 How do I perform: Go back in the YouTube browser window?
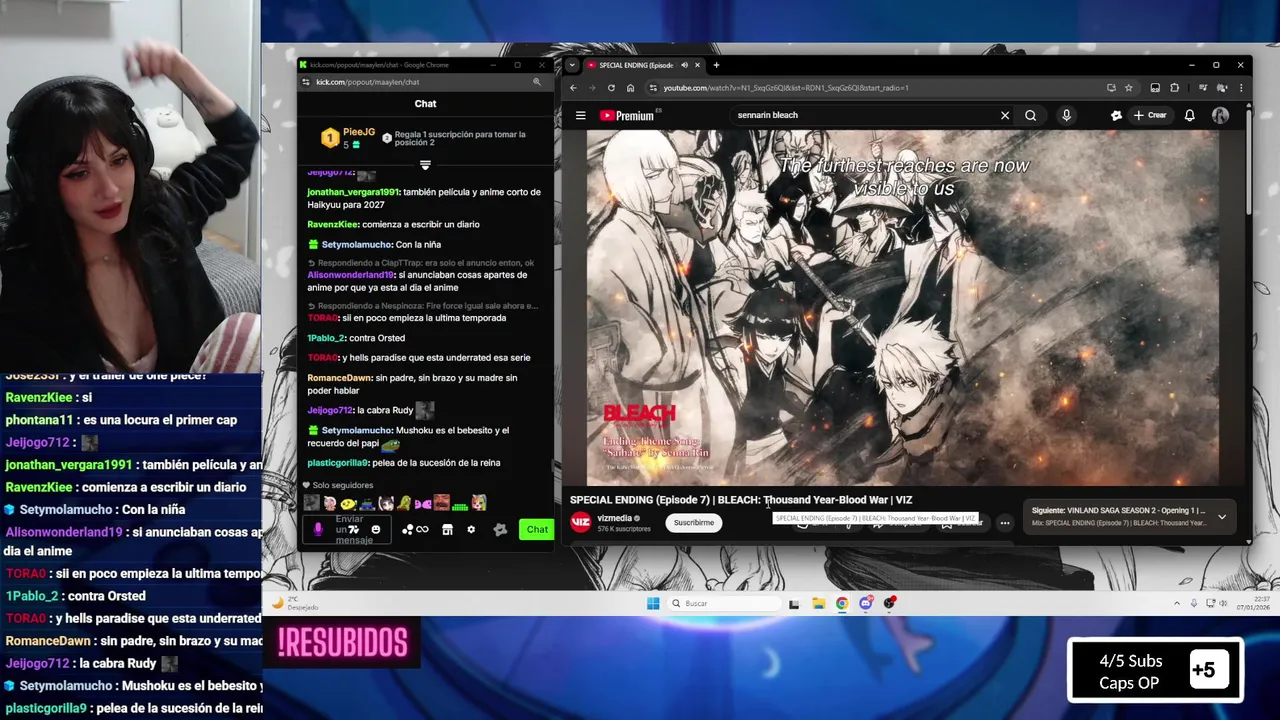pyautogui.click(x=573, y=88)
